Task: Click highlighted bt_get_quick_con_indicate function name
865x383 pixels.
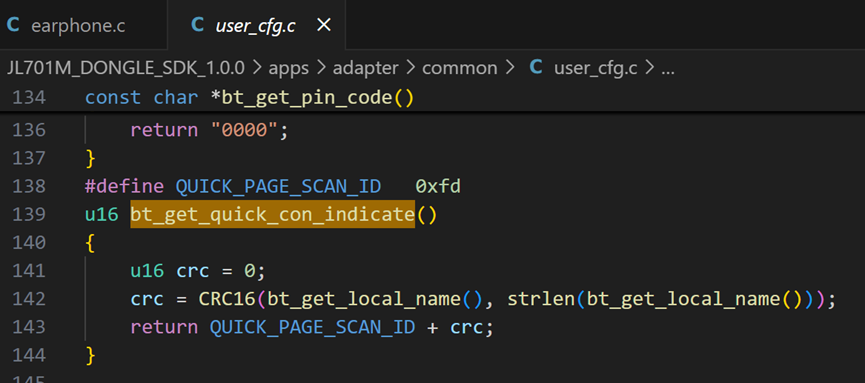Action: (x=273, y=215)
